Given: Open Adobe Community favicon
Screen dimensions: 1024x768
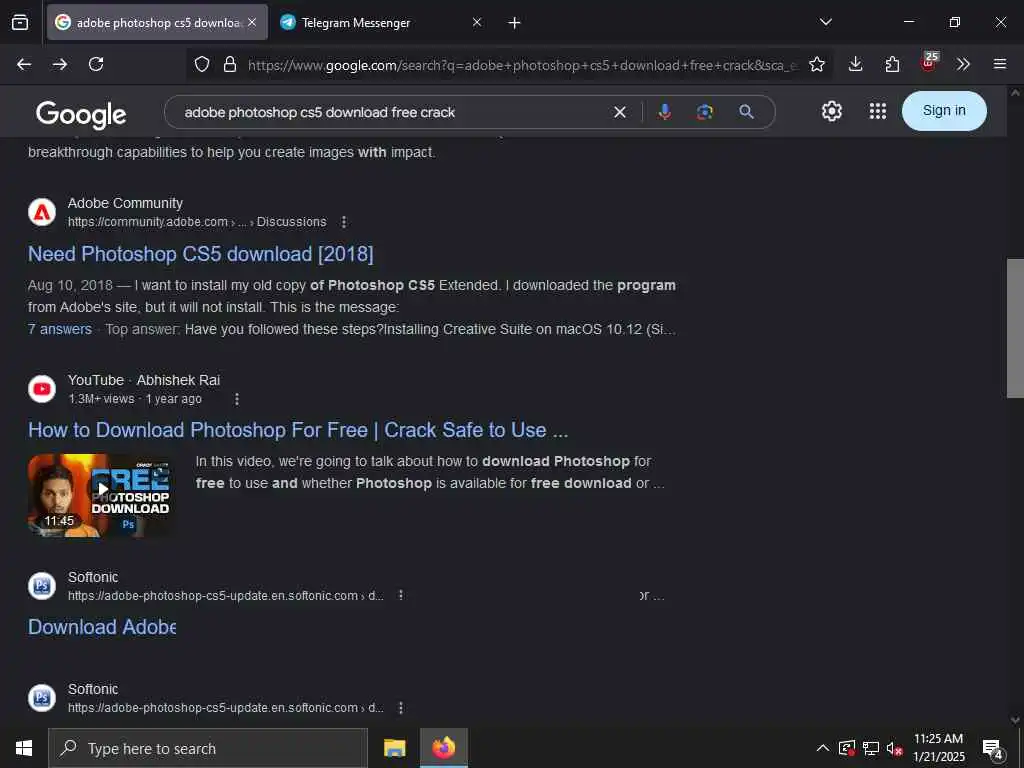Looking at the screenshot, I should pyautogui.click(x=42, y=212).
